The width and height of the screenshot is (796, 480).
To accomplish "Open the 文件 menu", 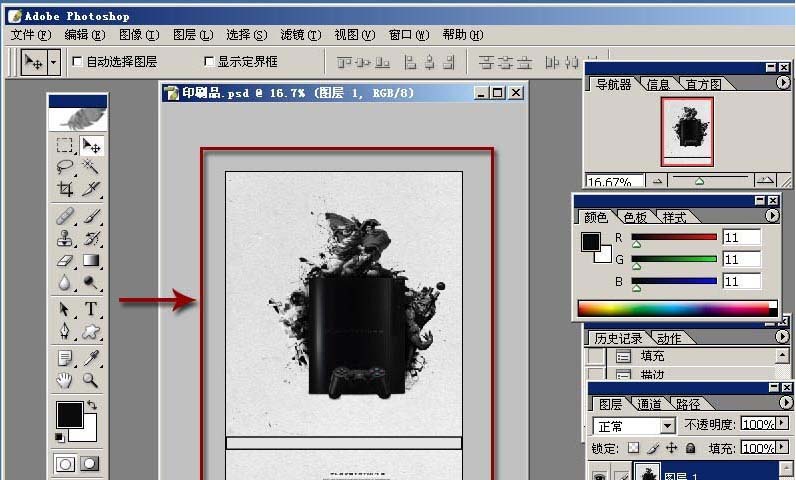I will point(31,35).
